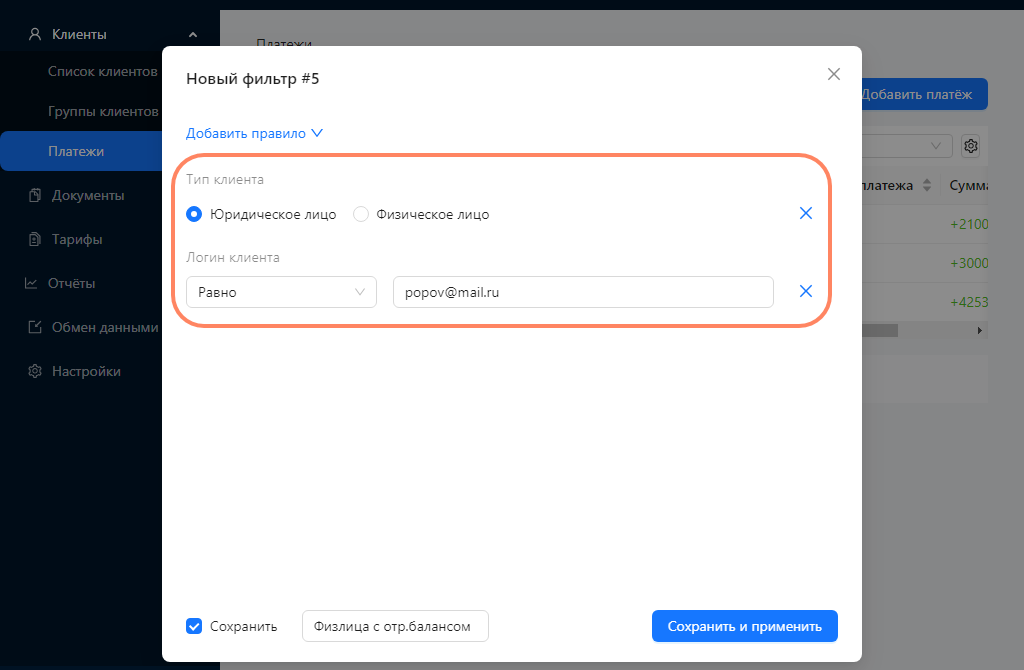Select the "Юридическое лицо" radio button
This screenshot has height=670, width=1024.
pyautogui.click(x=194, y=214)
